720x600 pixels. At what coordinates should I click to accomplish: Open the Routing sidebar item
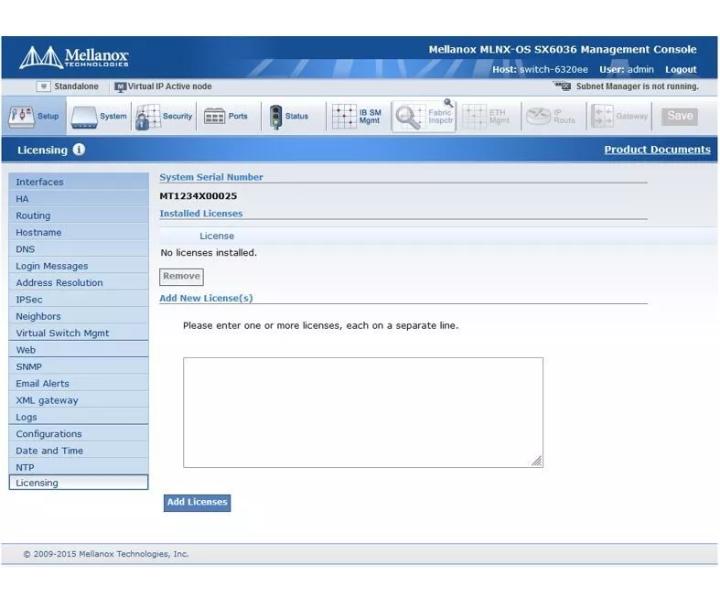click(x=79, y=215)
